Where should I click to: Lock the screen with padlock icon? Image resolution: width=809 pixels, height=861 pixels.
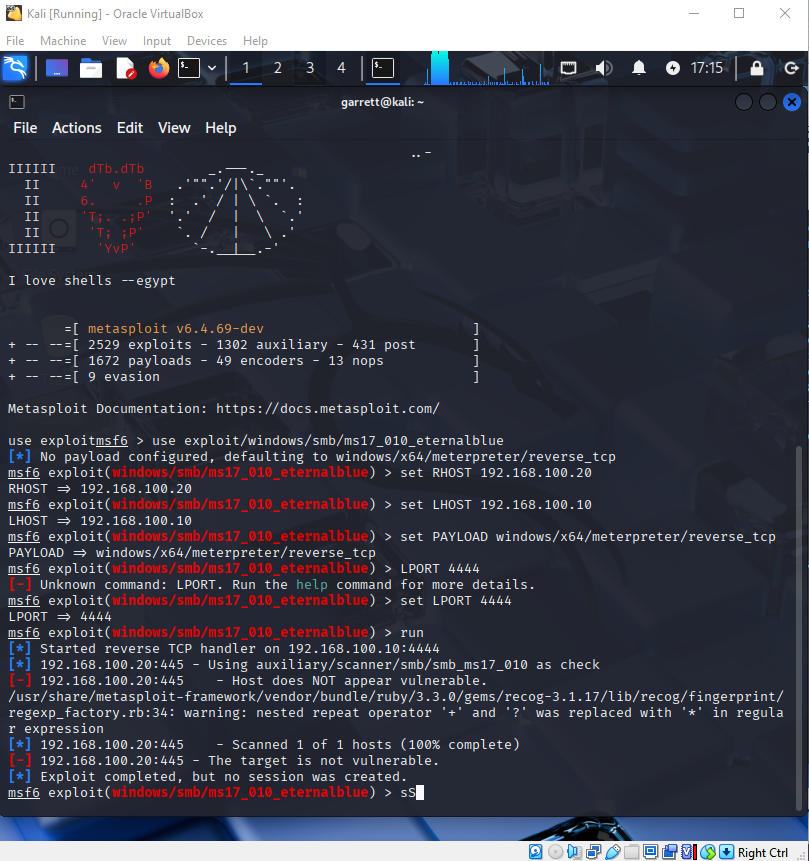tap(757, 68)
